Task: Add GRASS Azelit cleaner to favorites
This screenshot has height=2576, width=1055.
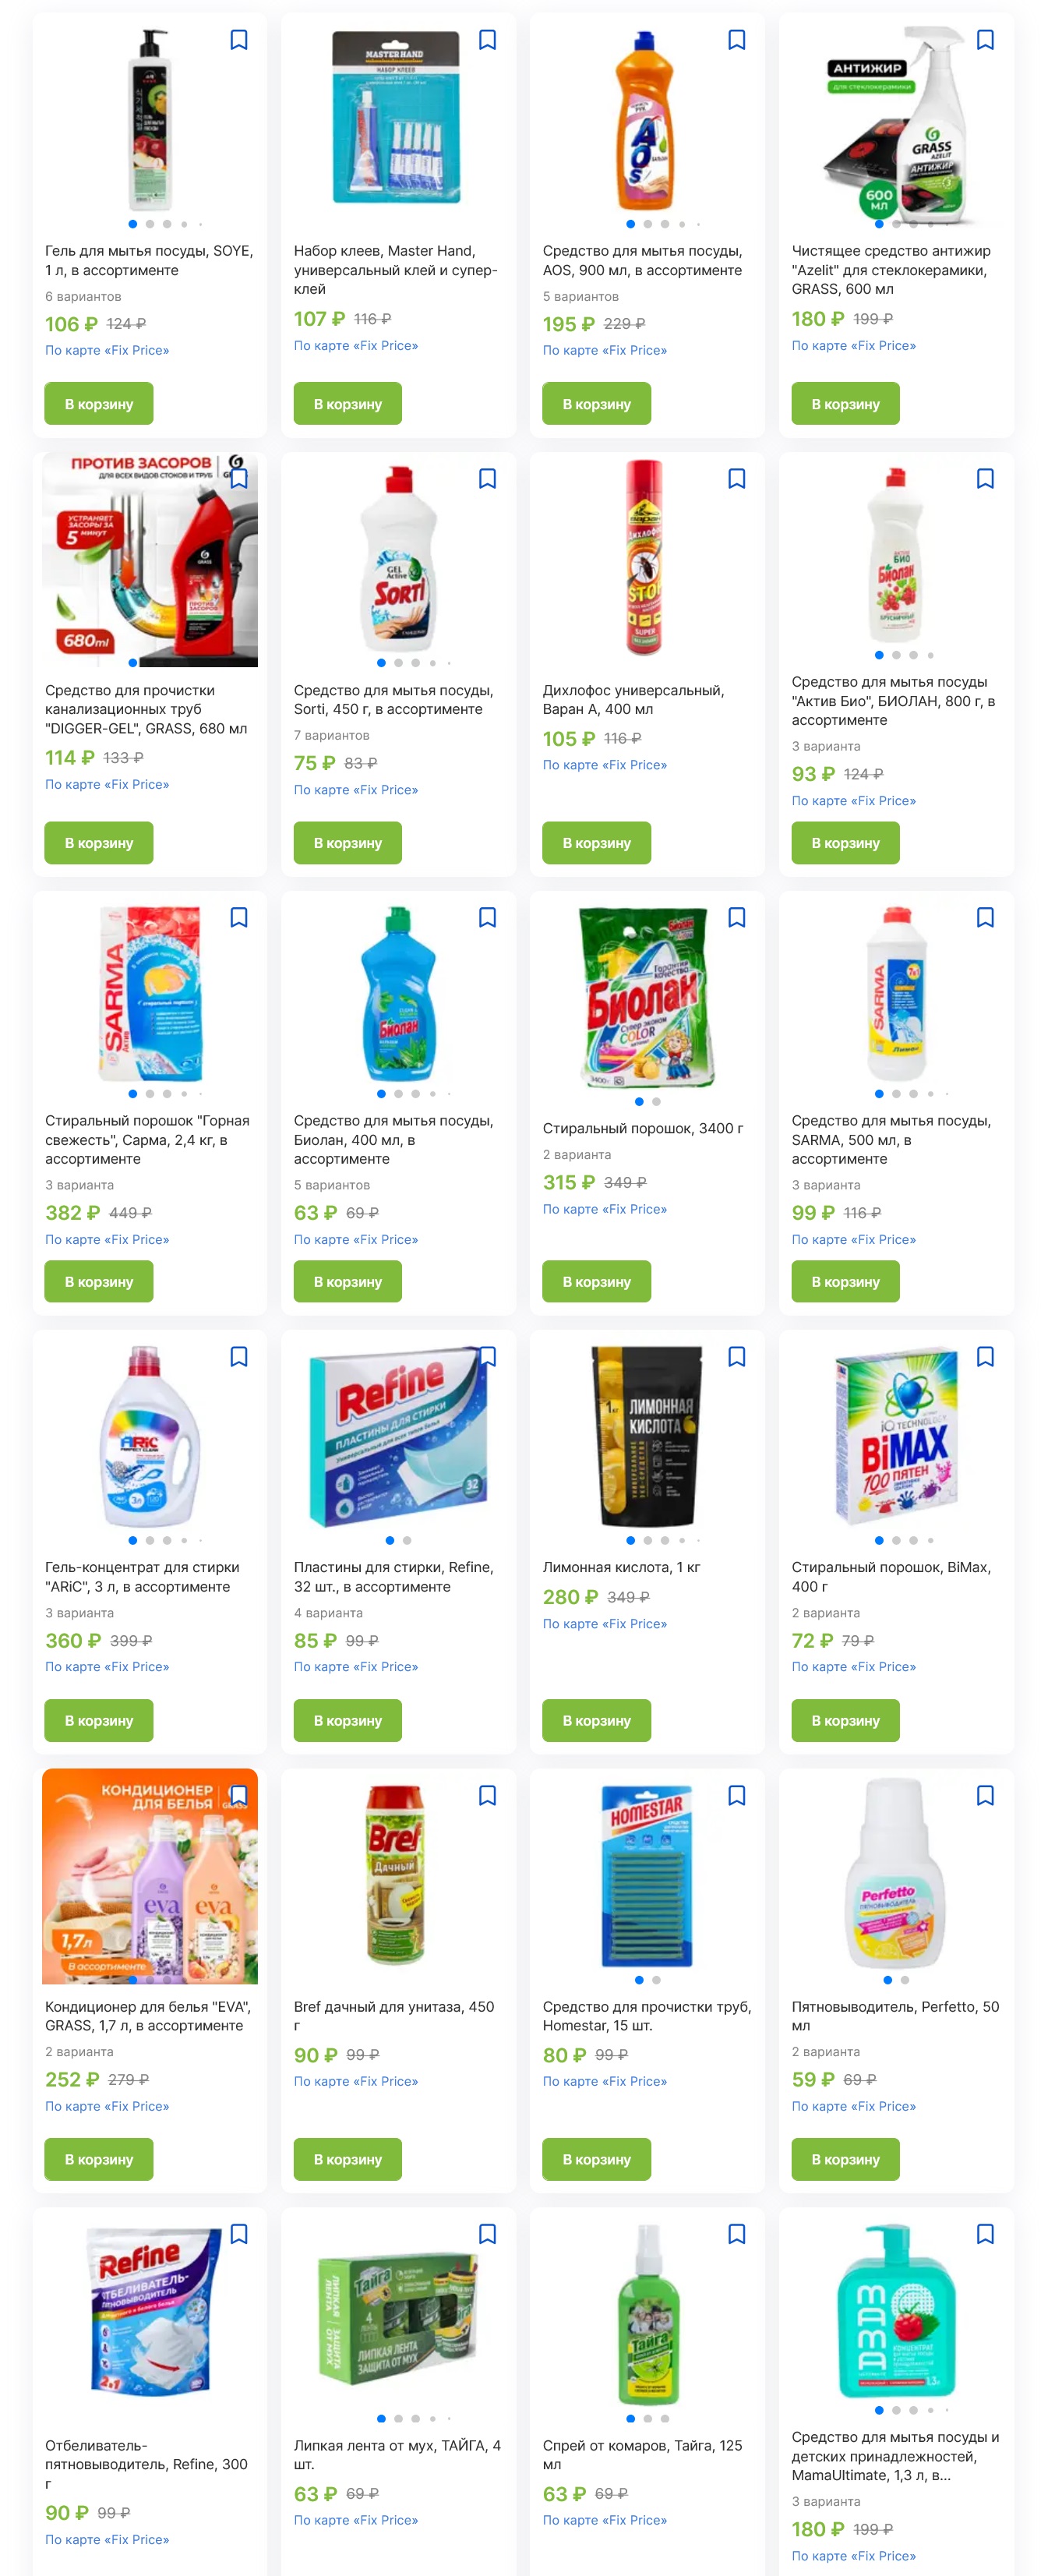Action: click(985, 40)
